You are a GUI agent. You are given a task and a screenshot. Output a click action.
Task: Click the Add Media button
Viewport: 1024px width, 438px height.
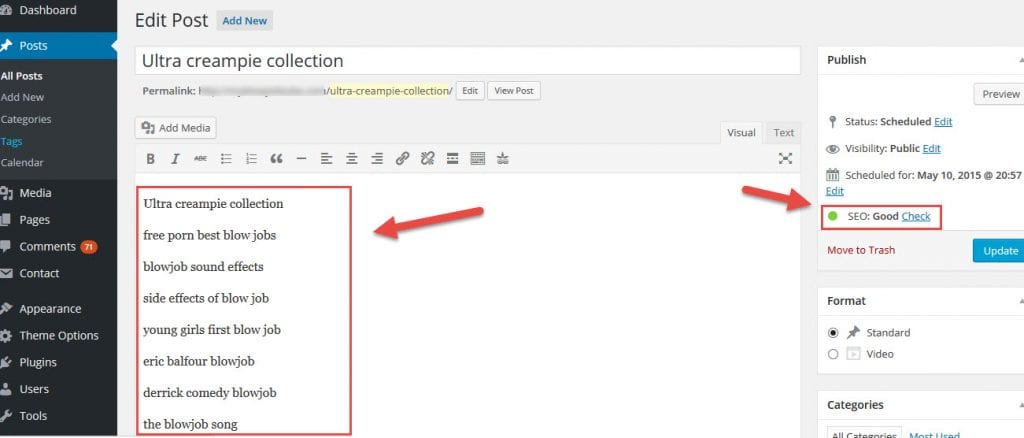click(x=176, y=128)
